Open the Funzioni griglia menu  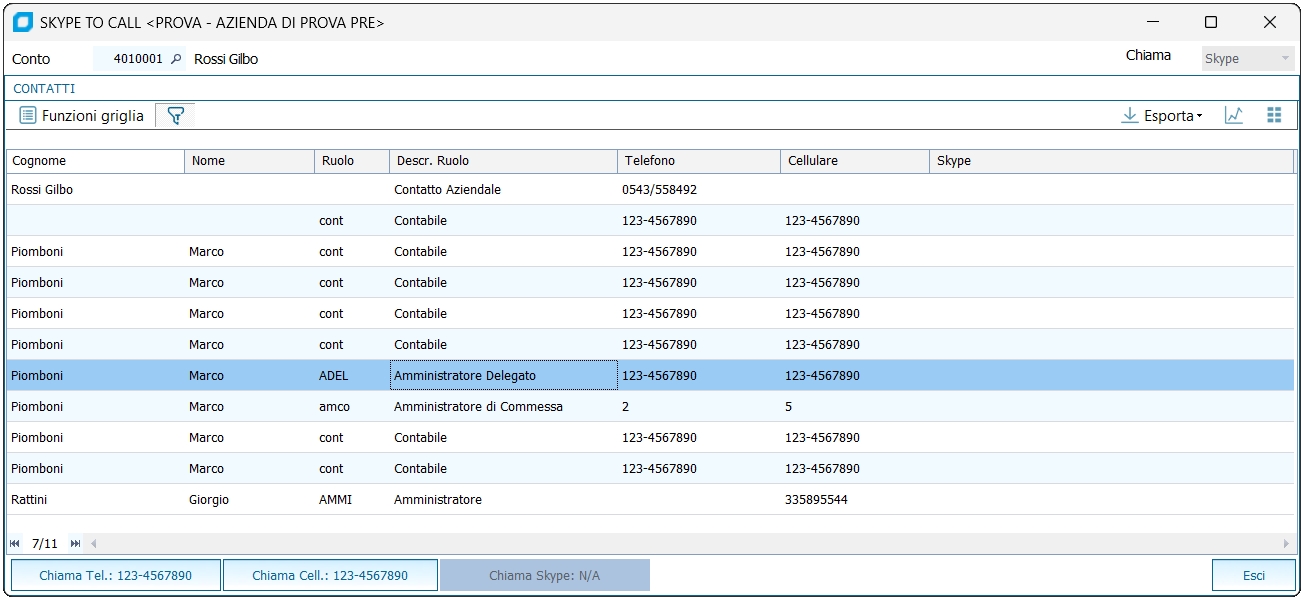click(82, 116)
